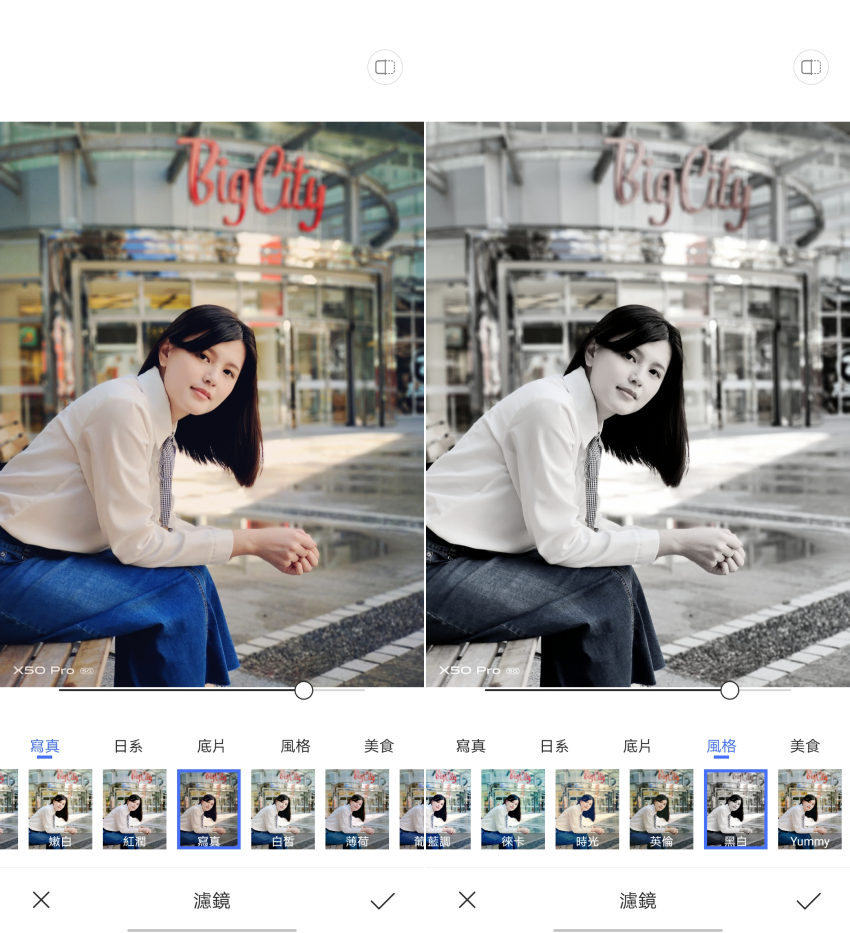The height and width of the screenshot is (933, 850).
Task: Select the 底片 filter category
Action: (210, 746)
